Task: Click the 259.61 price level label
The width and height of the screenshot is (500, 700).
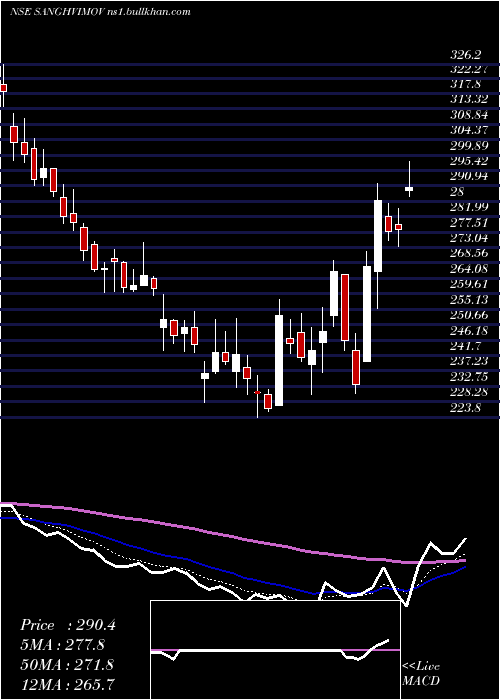Action: 469,284
